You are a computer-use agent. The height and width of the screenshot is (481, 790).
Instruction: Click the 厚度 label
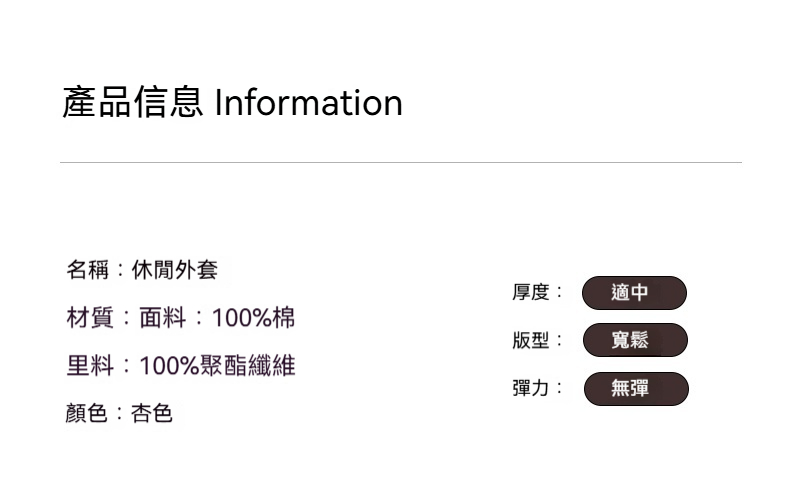531,293
